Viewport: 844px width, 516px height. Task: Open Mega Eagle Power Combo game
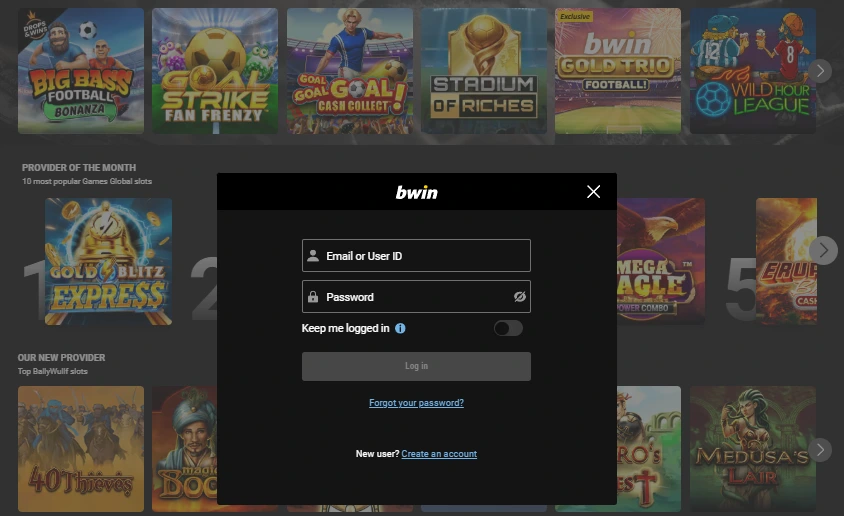(x=660, y=261)
